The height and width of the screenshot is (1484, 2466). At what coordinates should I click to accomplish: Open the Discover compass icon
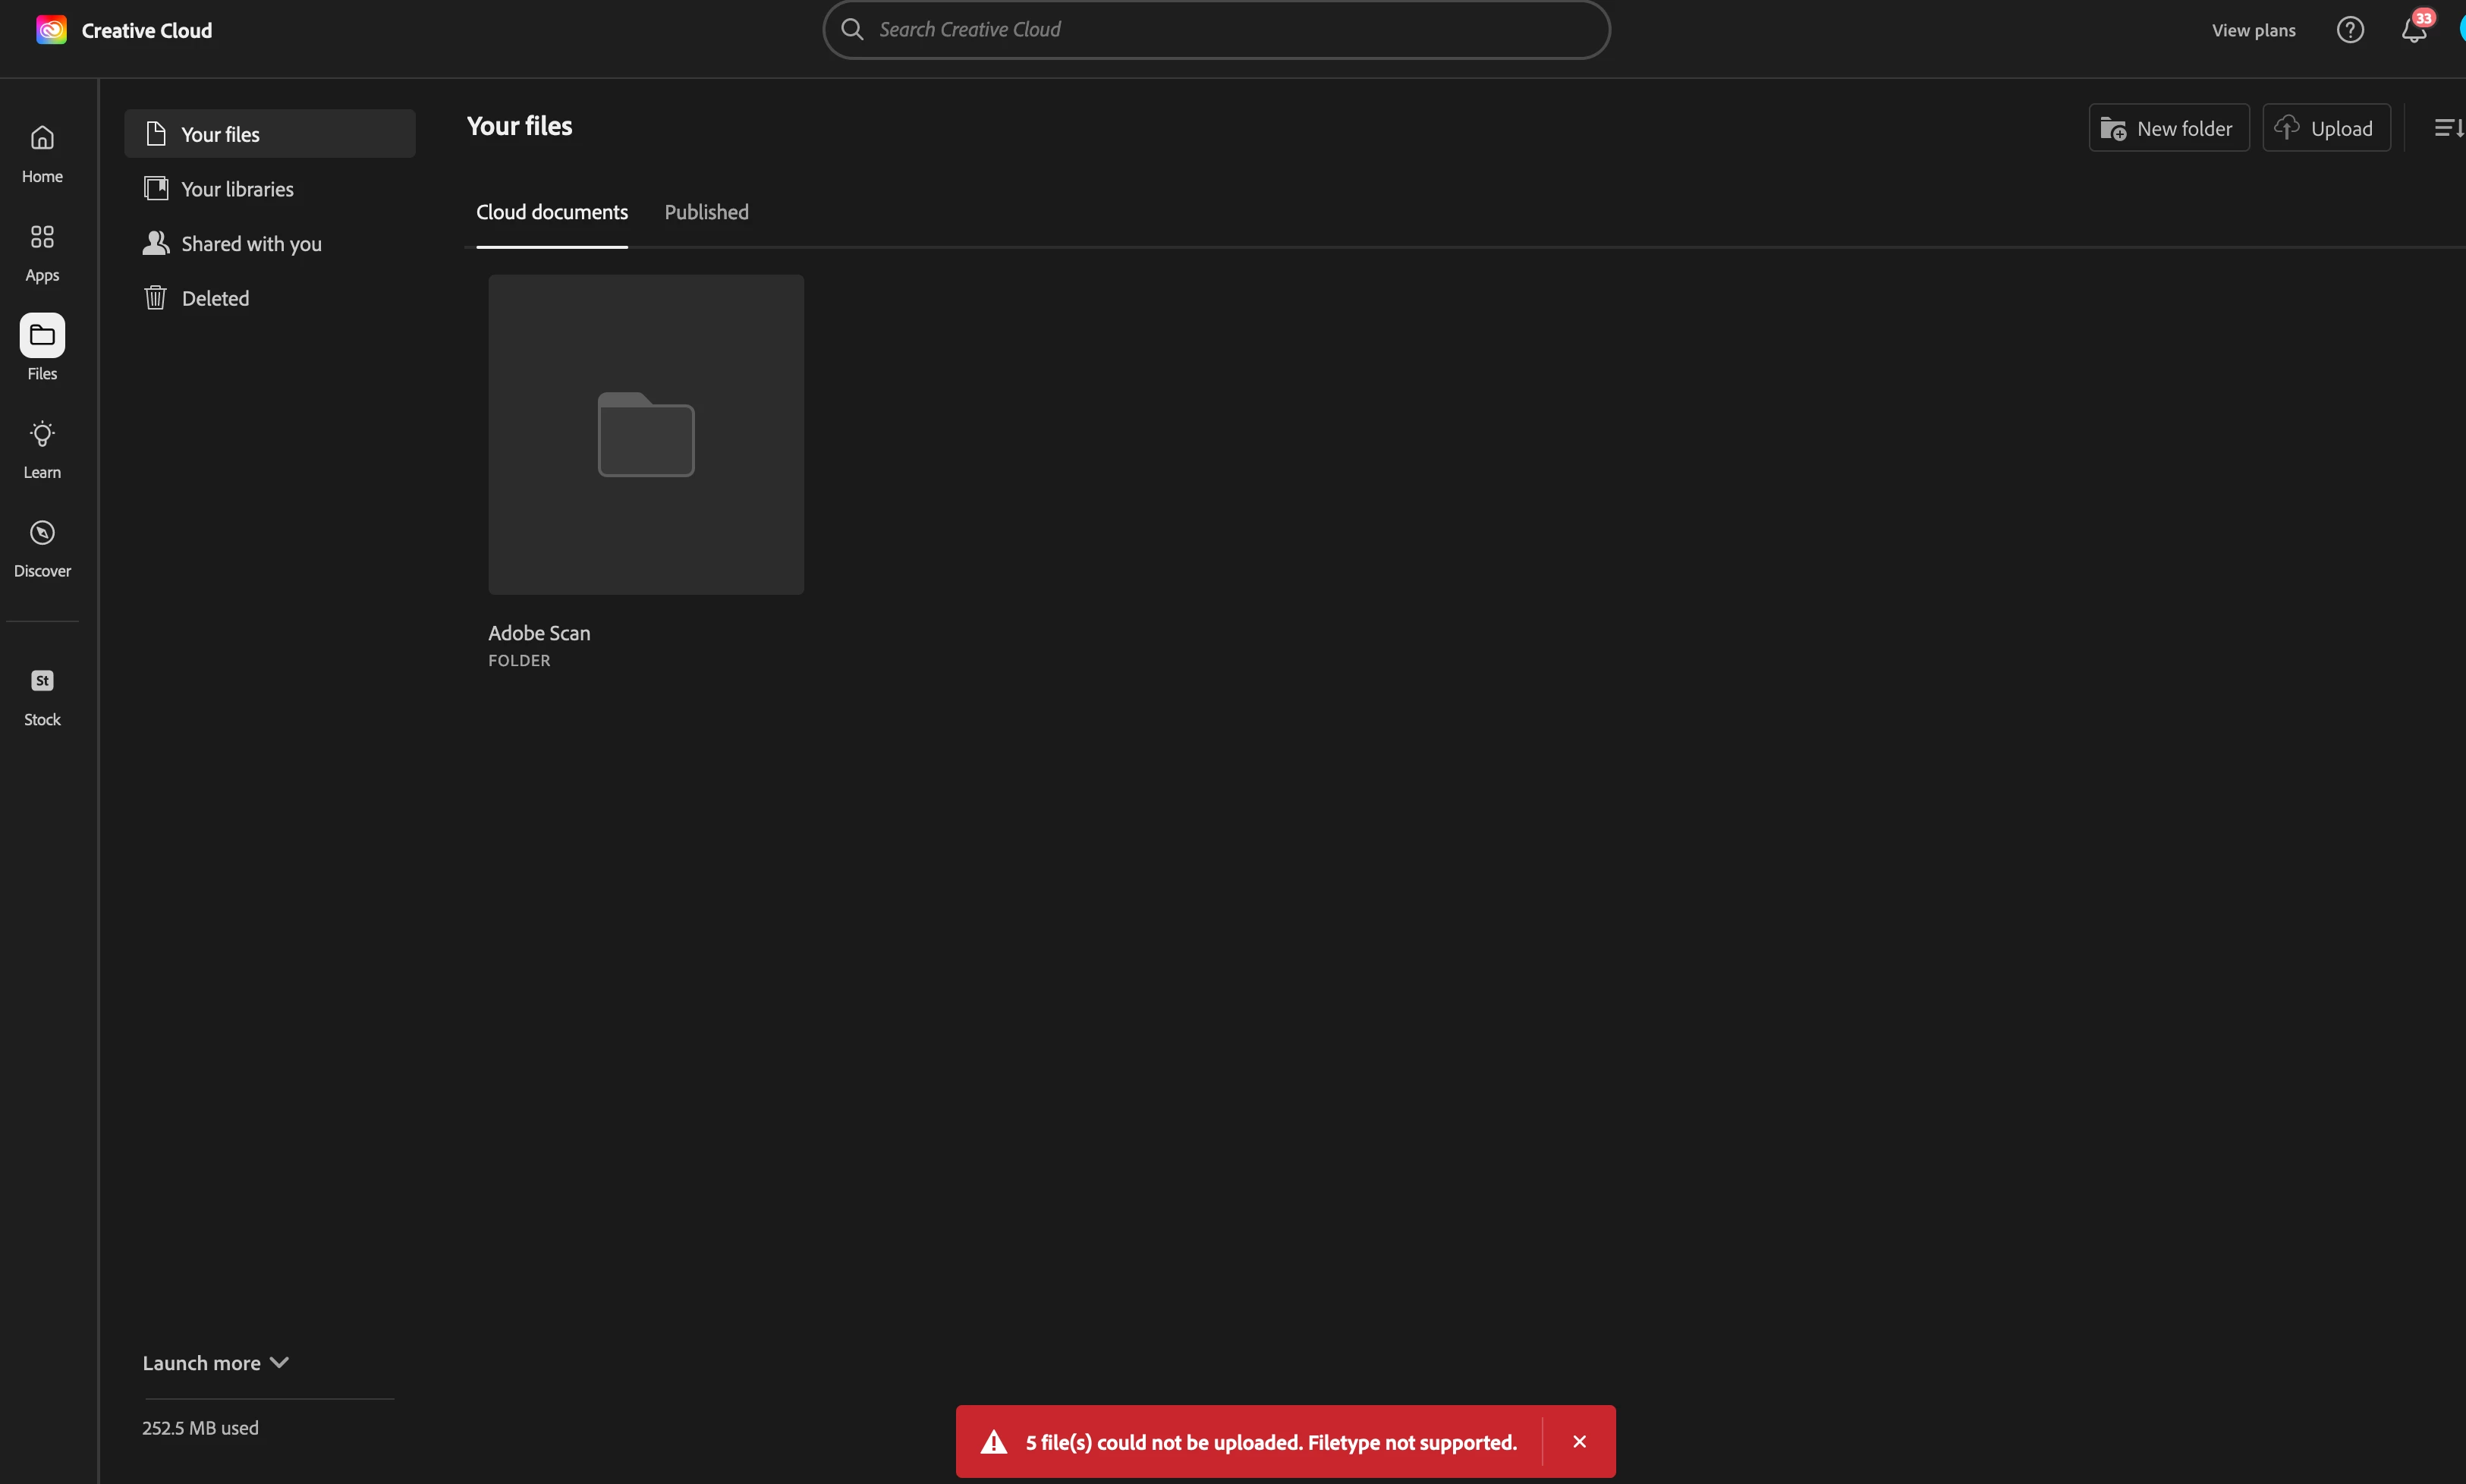(x=42, y=533)
